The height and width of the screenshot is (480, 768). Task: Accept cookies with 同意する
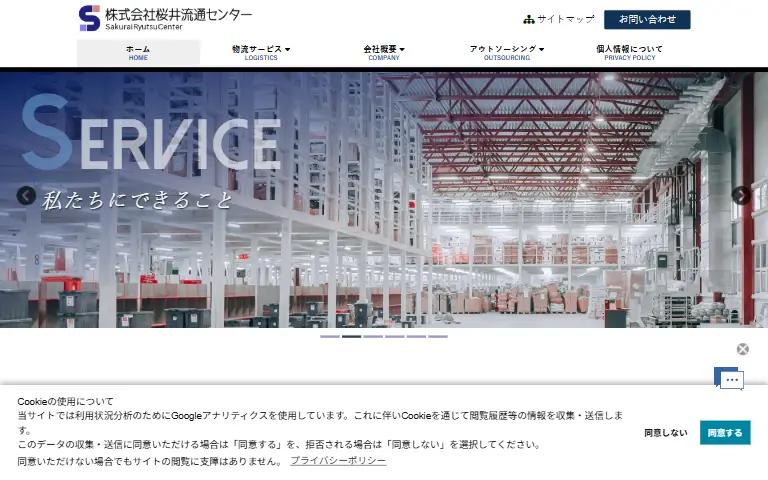[x=725, y=432]
